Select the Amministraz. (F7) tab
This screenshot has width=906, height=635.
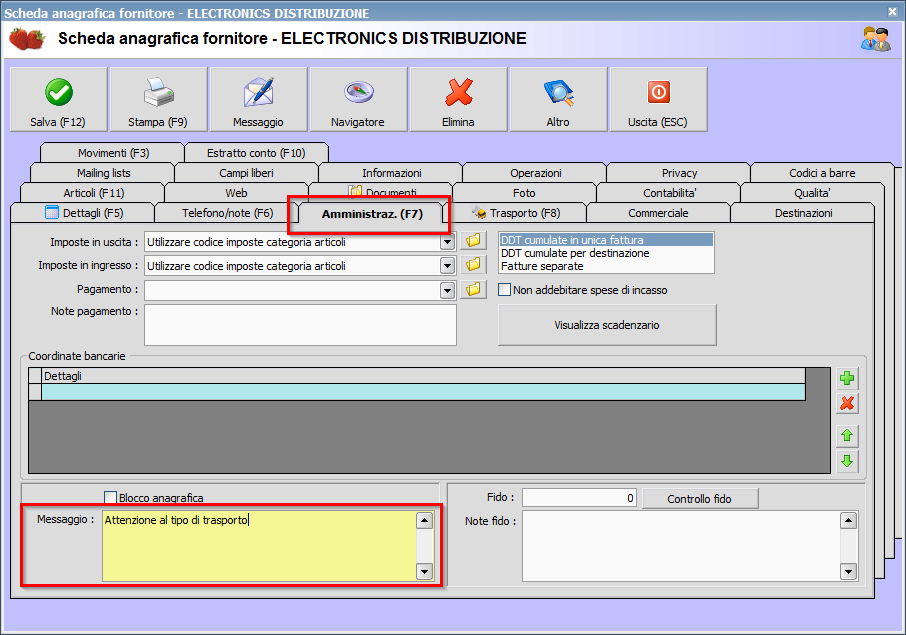point(372,214)
